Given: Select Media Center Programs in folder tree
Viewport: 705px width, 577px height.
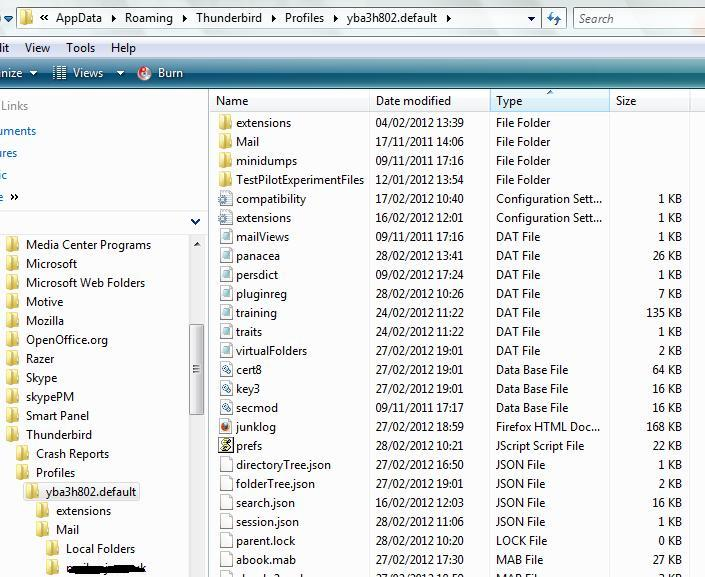Looking at the screenshot, I should pos(89,245).
